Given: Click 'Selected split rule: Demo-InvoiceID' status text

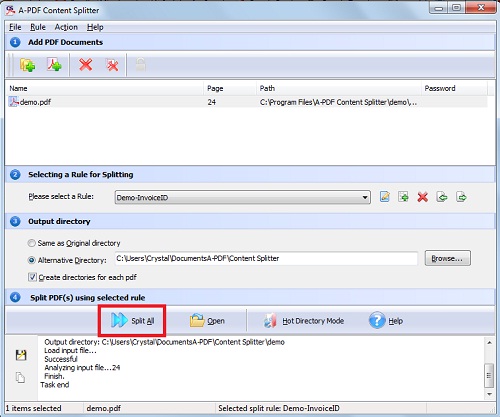Looking at the screenshot, I should tap(279, 408).
